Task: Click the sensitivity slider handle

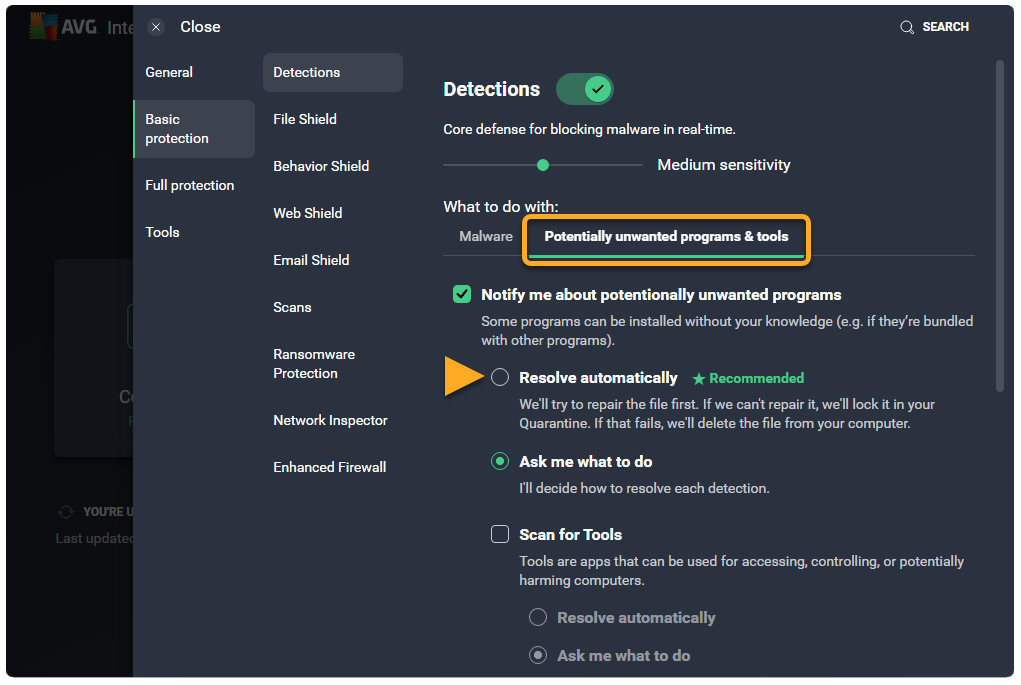Action: [543, 165]
